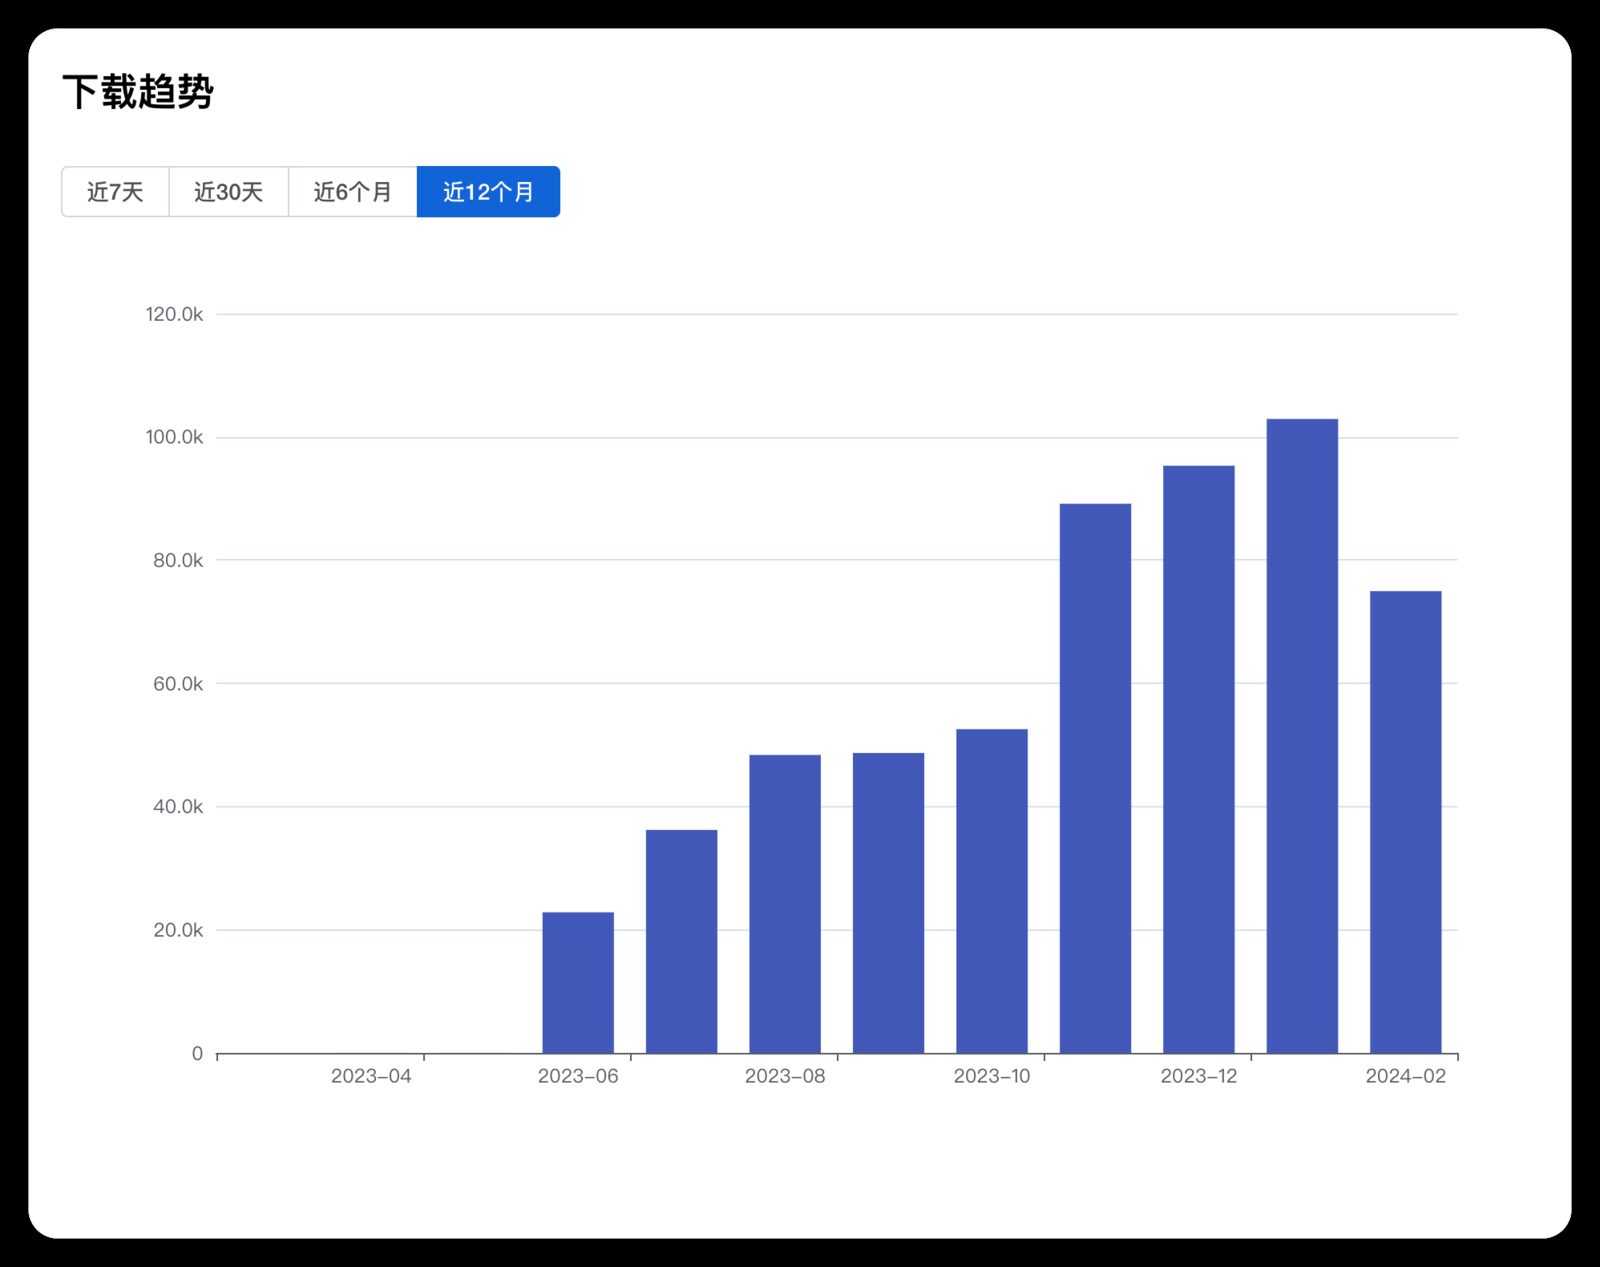The width and height of the screenshot is (1600, 1267).
Task: Click the tallest bar for 2024-01
Action: [1302, 736]
